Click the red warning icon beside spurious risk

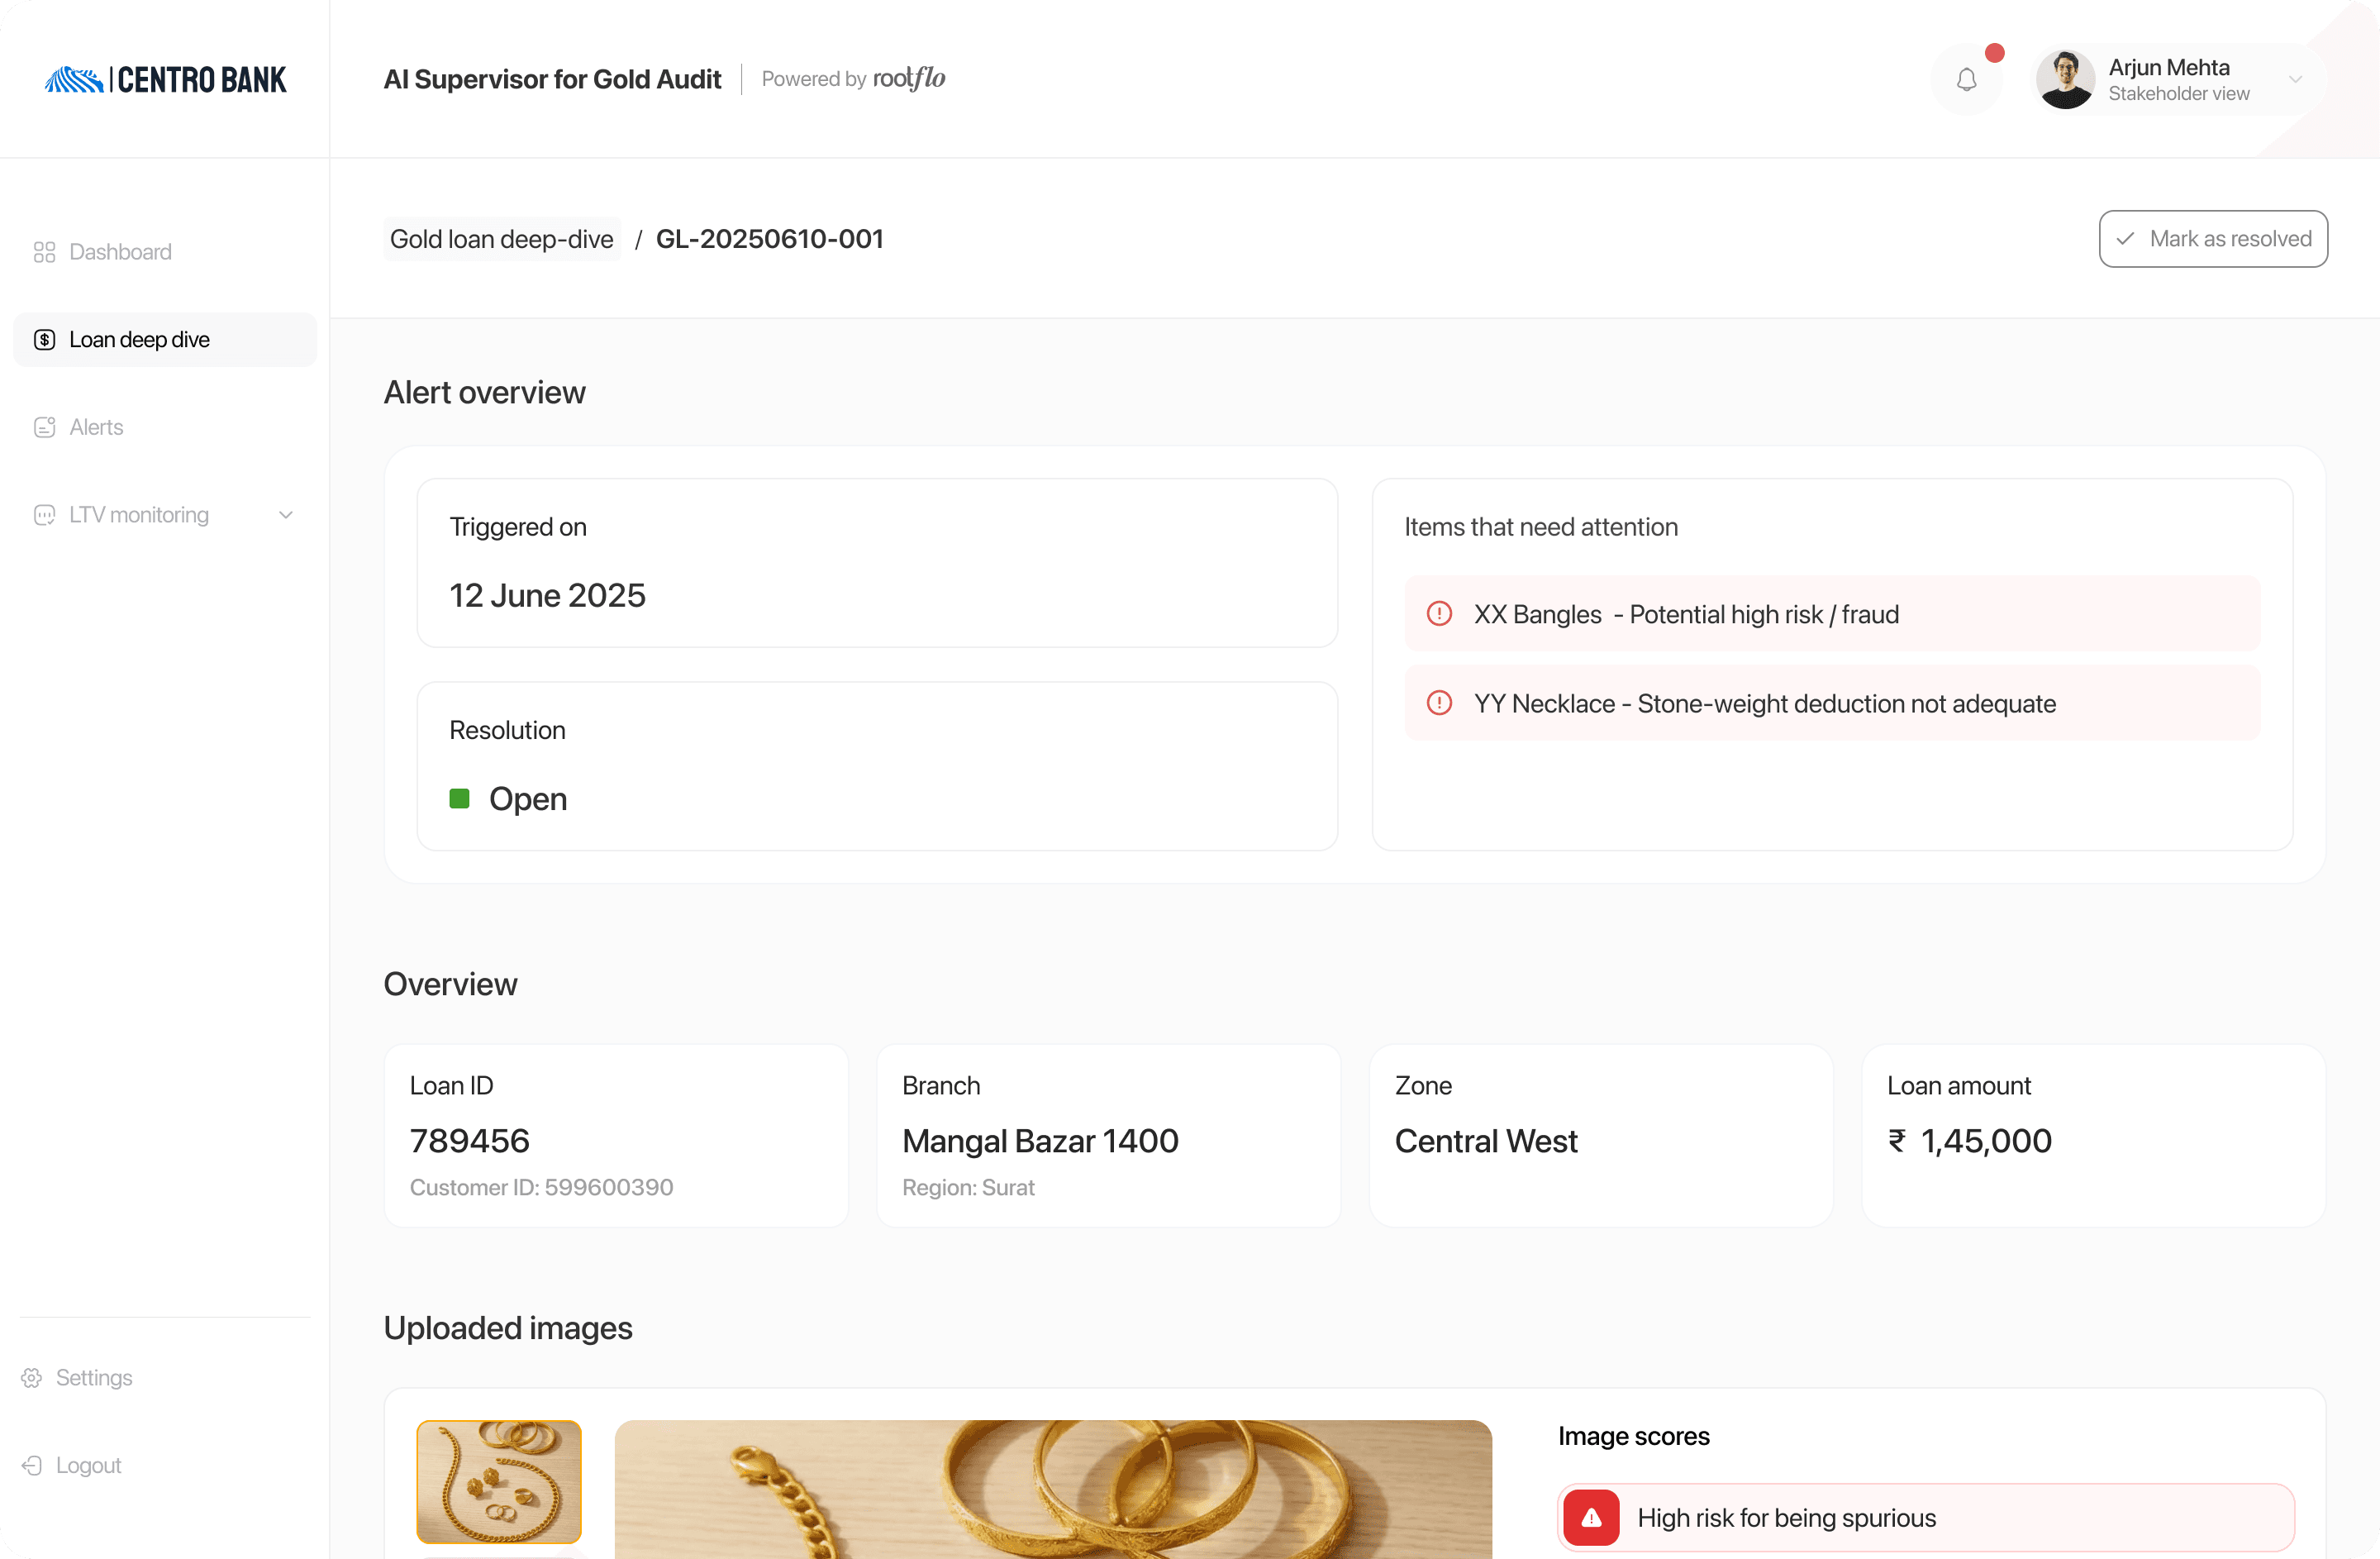pos(1590,1517)
